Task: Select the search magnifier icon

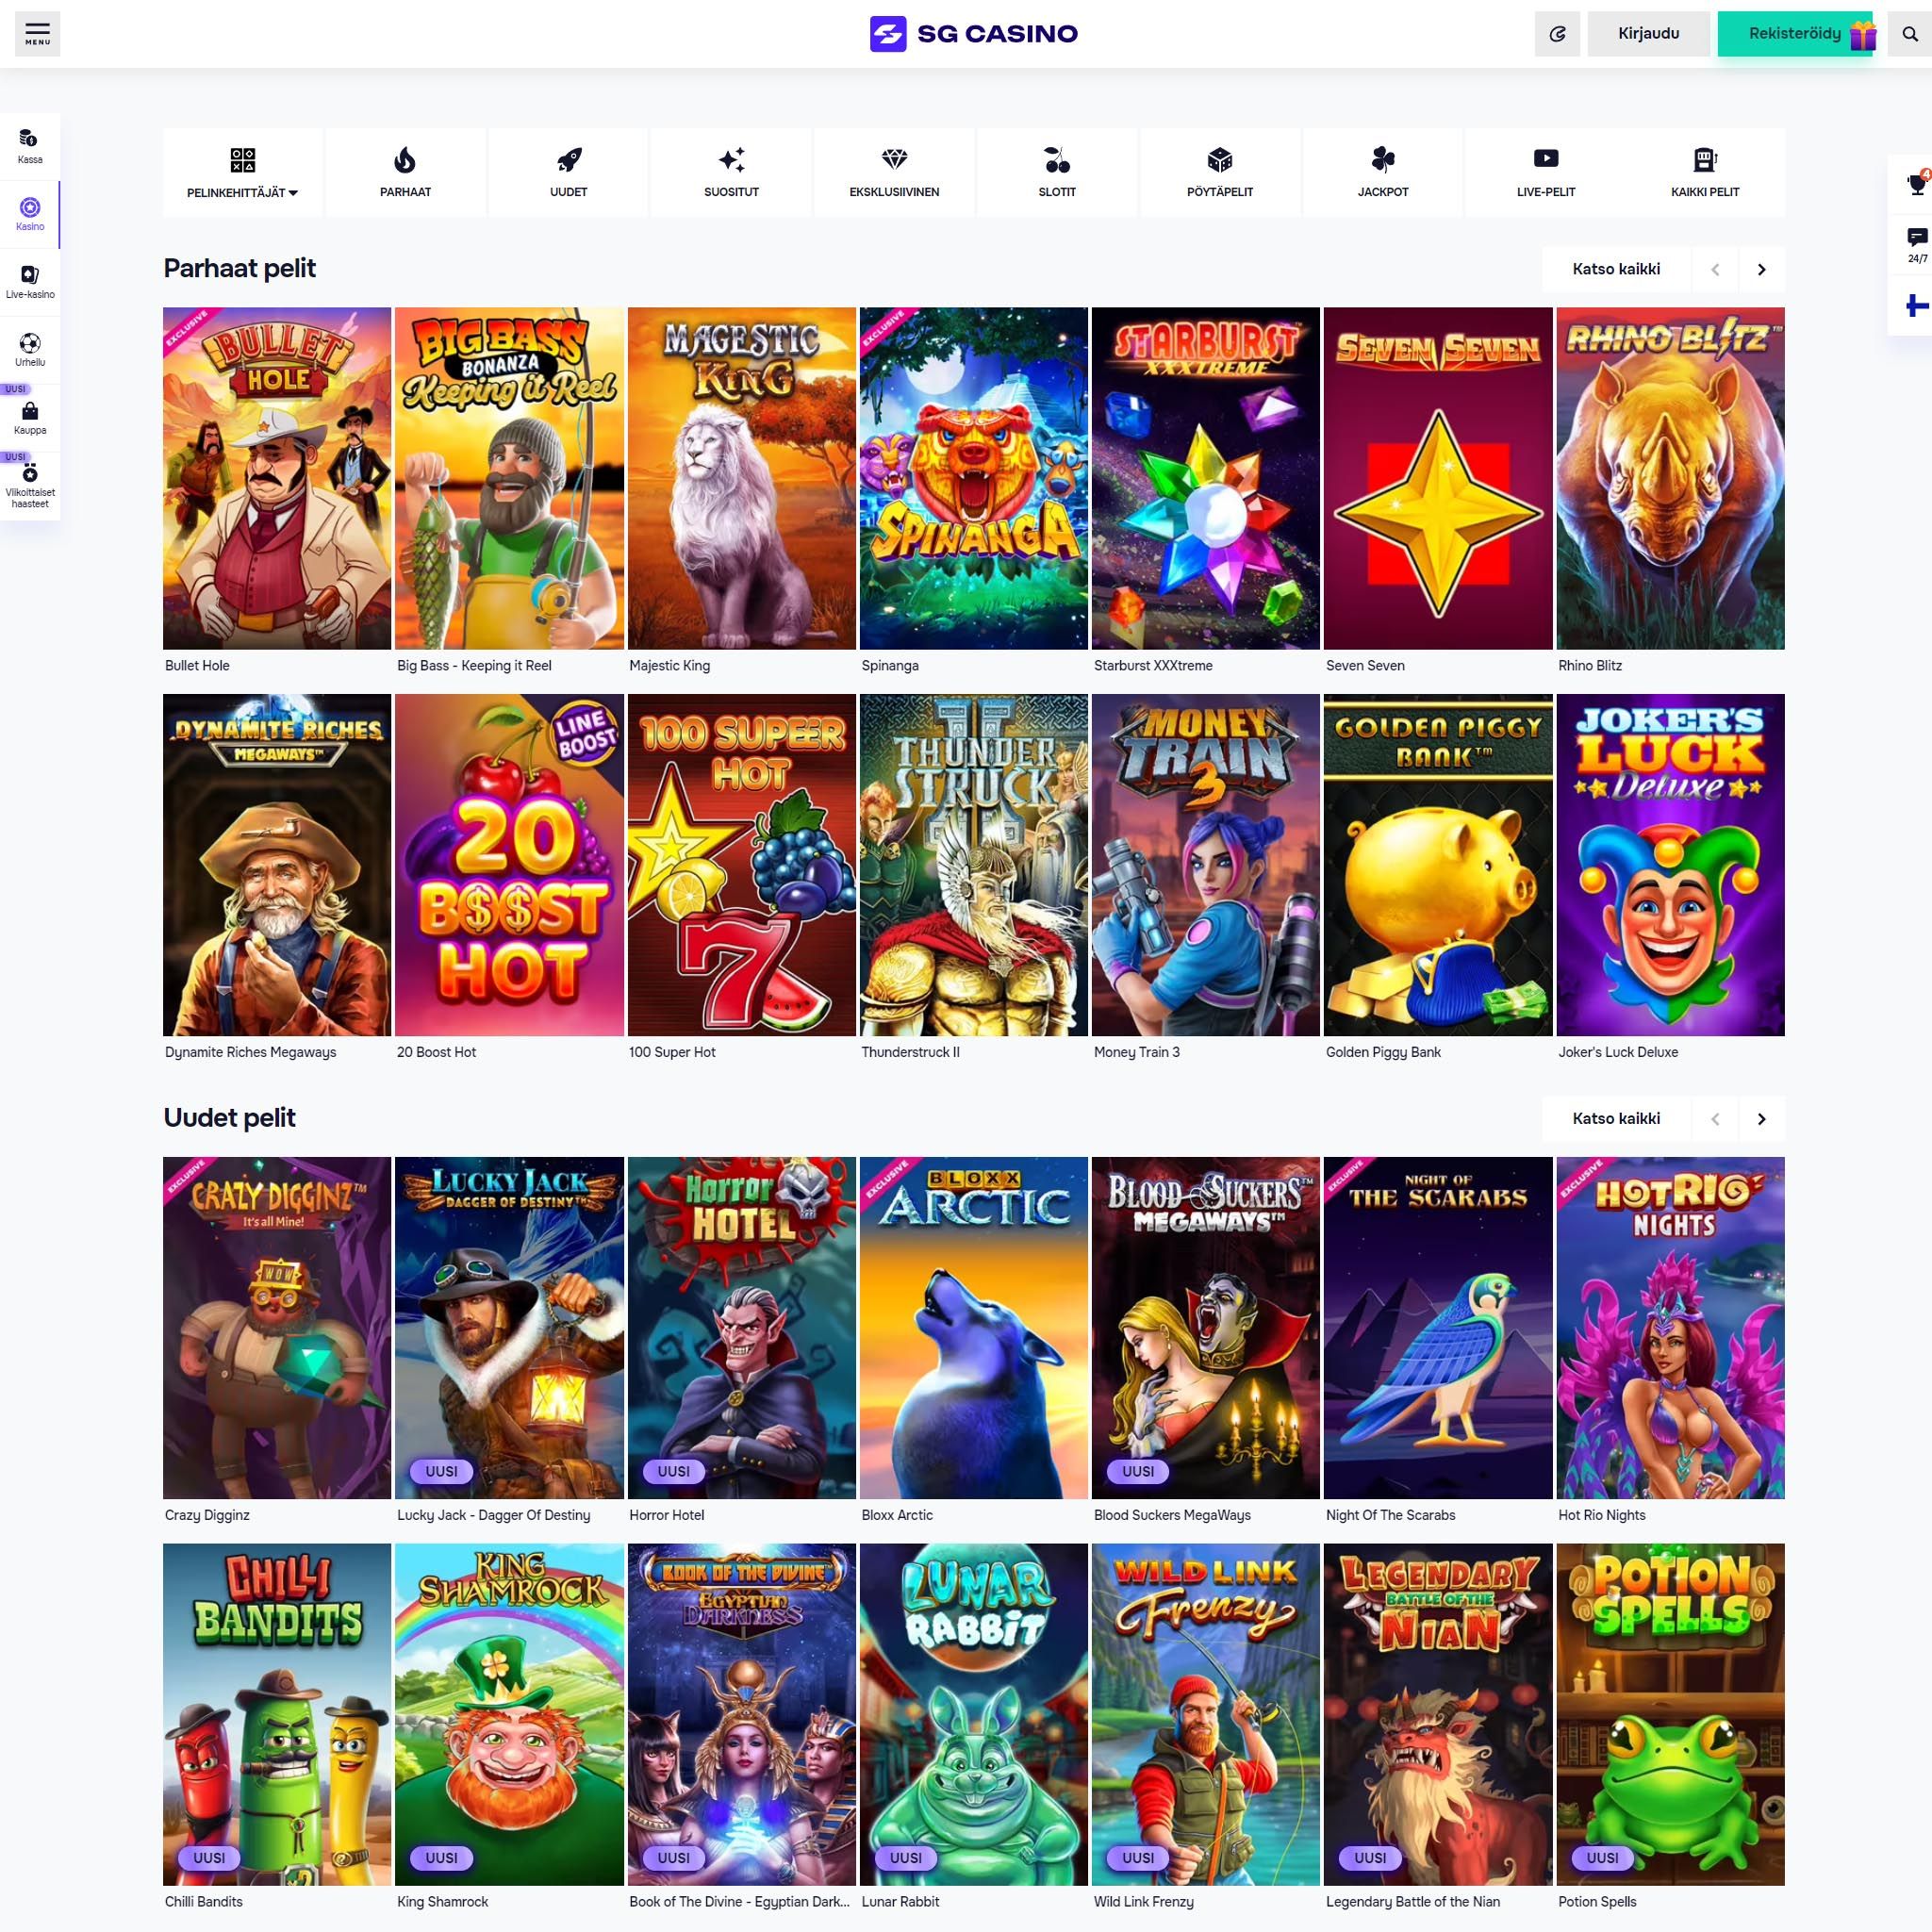Action: pos(1910,32)
